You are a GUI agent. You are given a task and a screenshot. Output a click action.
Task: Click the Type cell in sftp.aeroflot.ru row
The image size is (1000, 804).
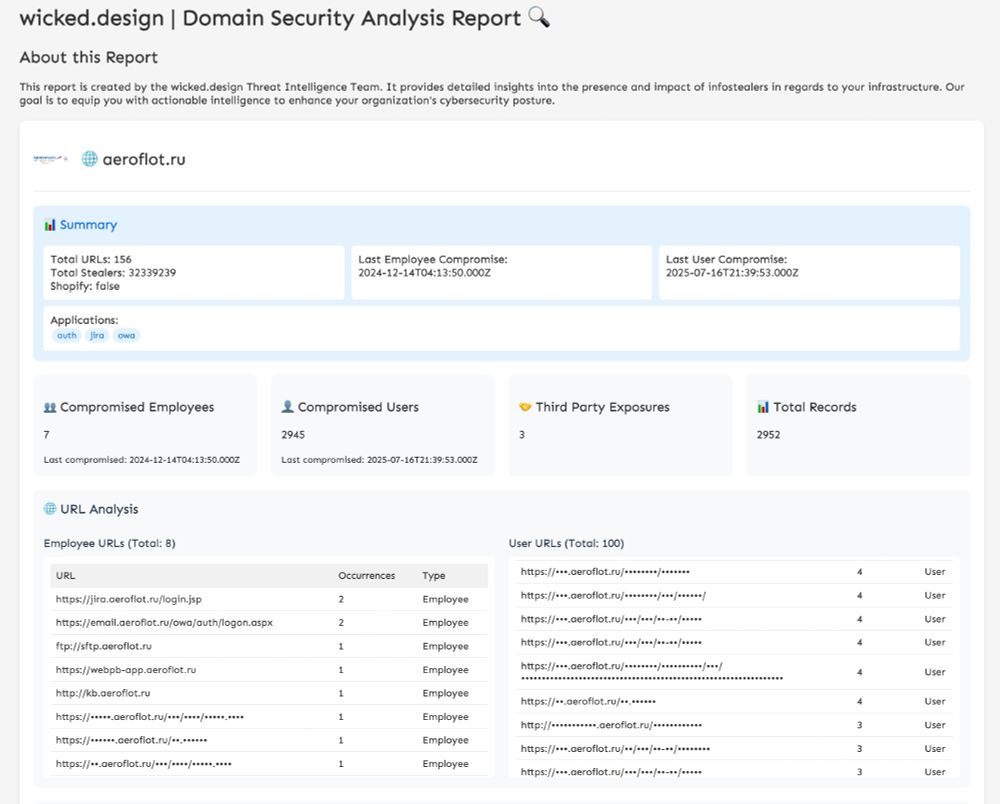tap(445, 647)
